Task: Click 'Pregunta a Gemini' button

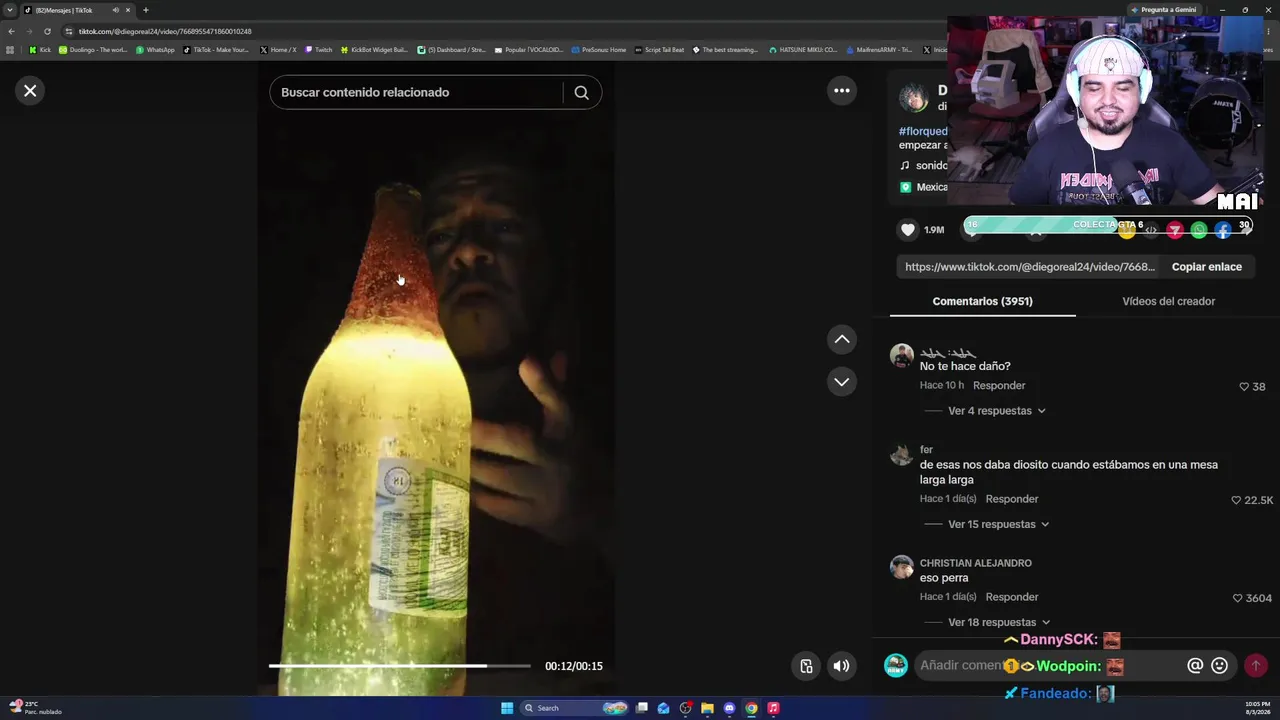Action: click(1163, 10)
